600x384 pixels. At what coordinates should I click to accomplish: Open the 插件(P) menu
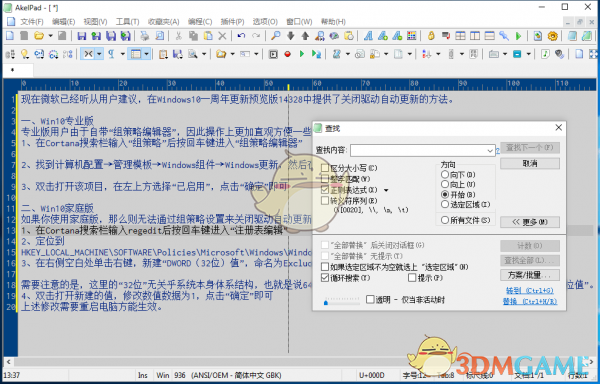[232, 22]
